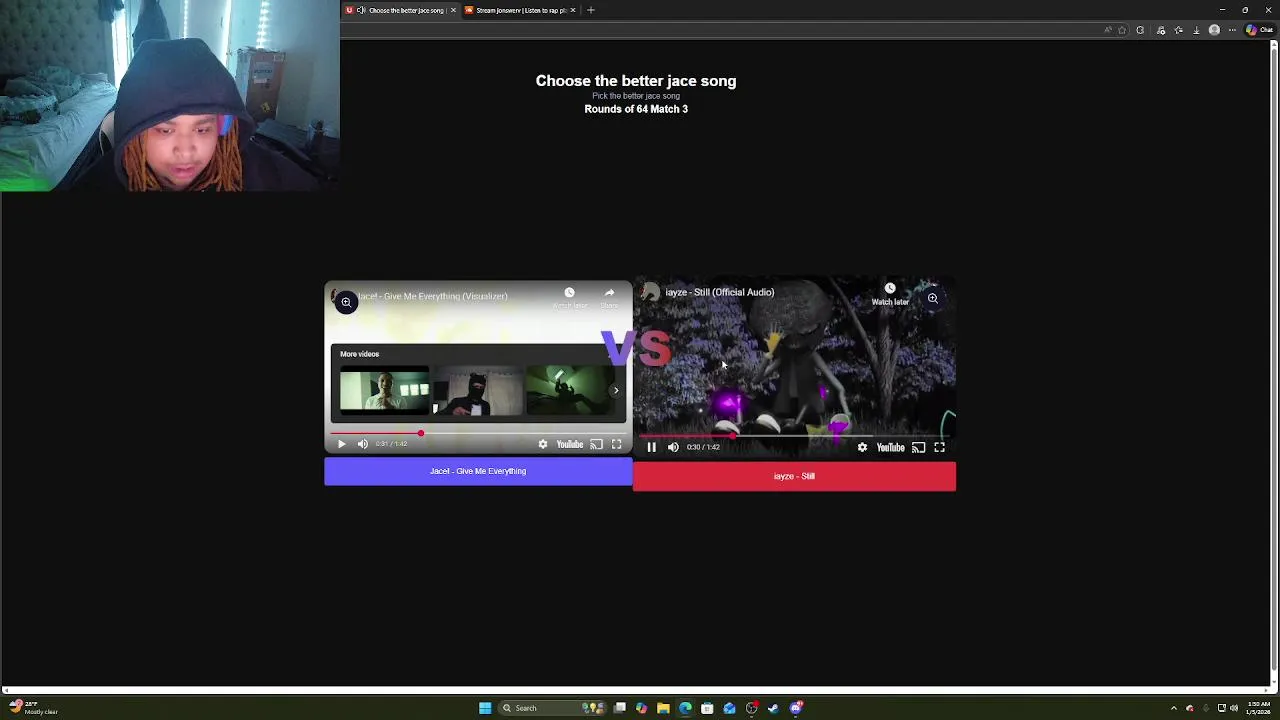Open Microsoft Edge from taskbar
1280x720 pixels.
[x=685, y=708]
